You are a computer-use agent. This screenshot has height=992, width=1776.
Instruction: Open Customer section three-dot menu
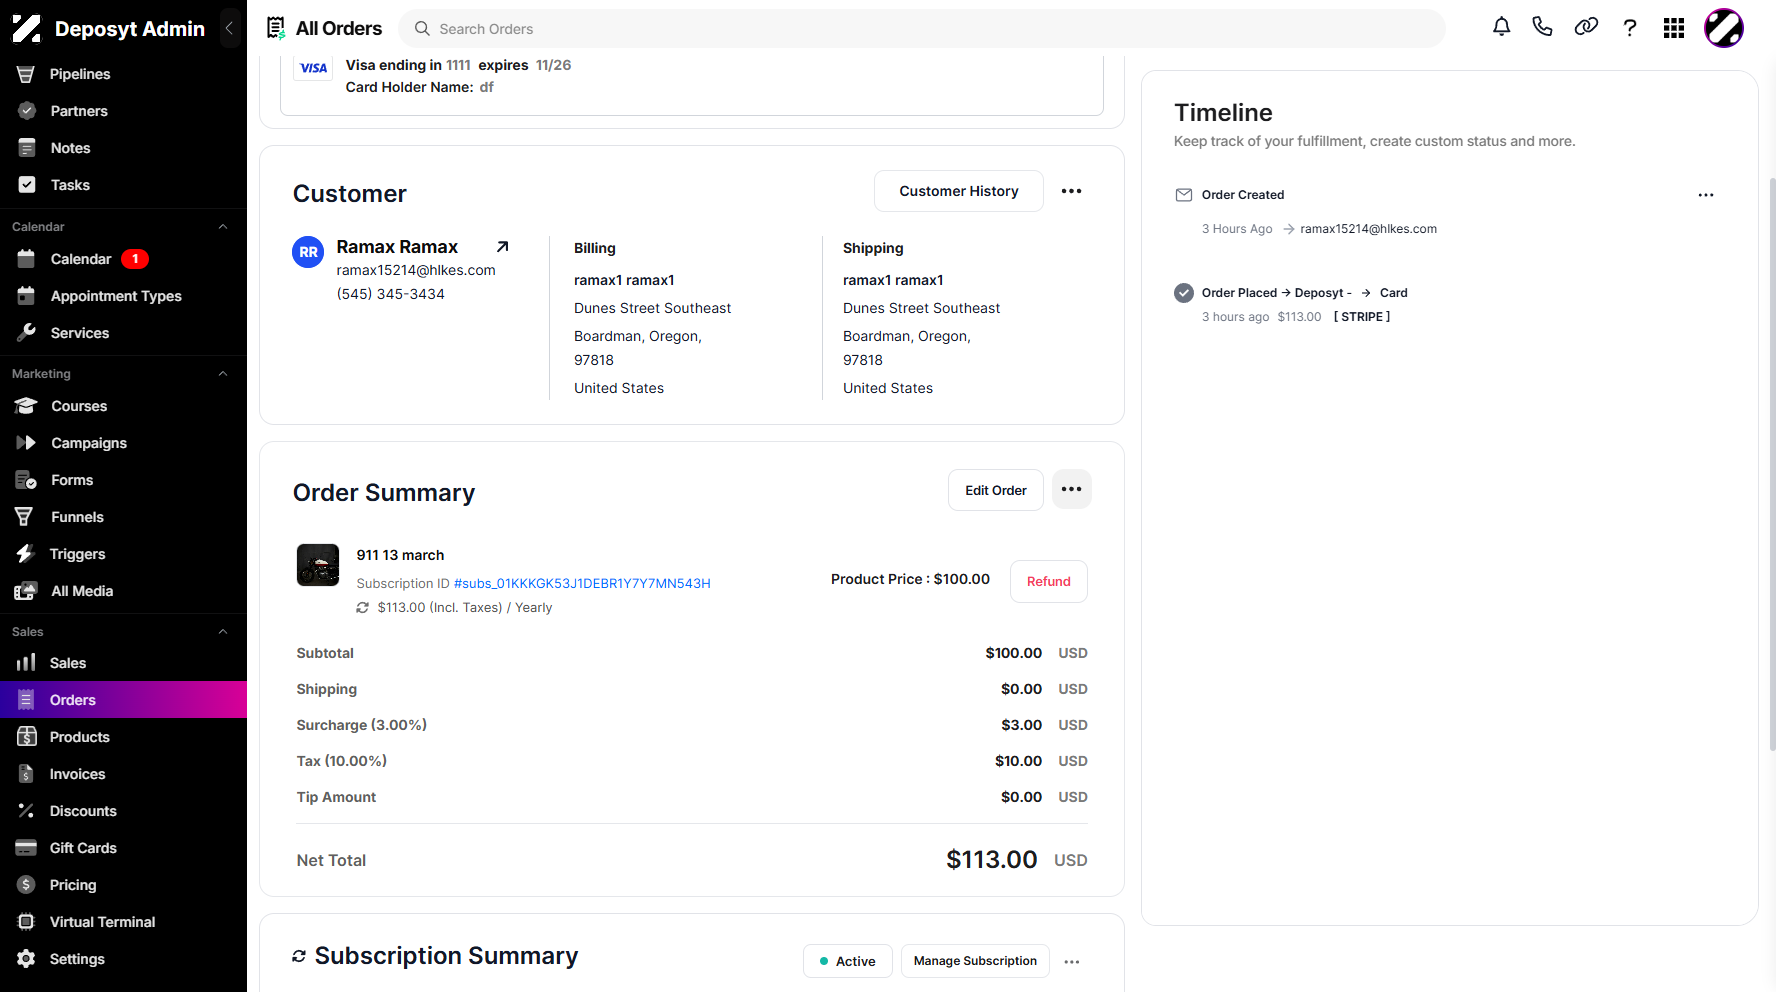click(x=1071, y=191)
